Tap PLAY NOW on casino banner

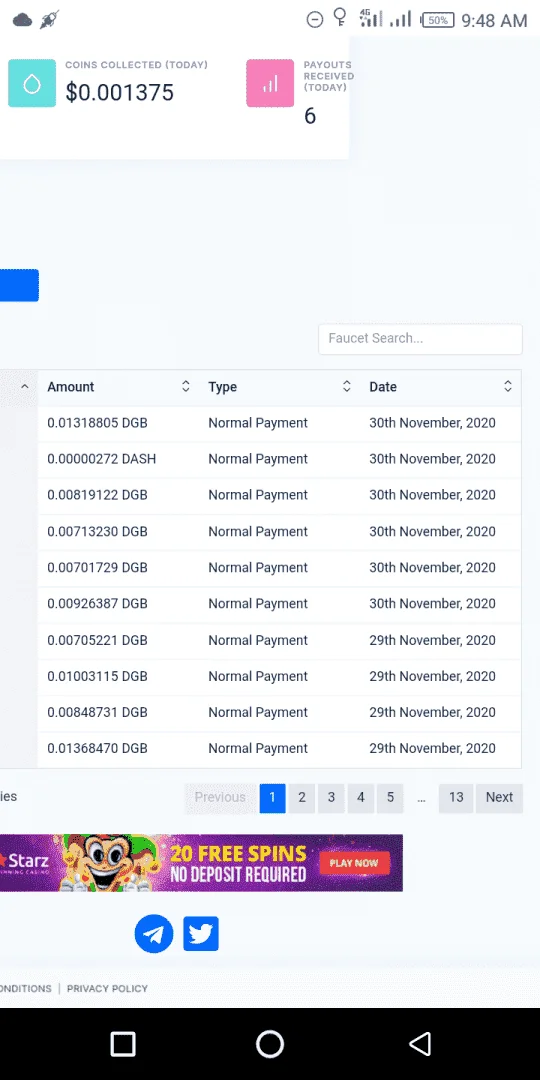pos(354,863)
